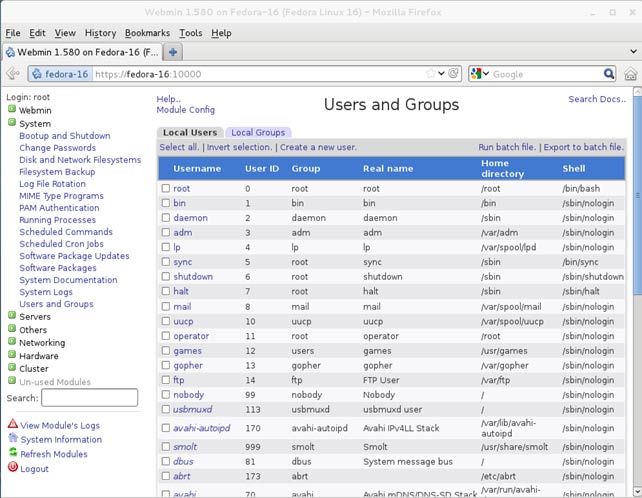Open the History menu
642x498 pixels.
coord(100,33)
